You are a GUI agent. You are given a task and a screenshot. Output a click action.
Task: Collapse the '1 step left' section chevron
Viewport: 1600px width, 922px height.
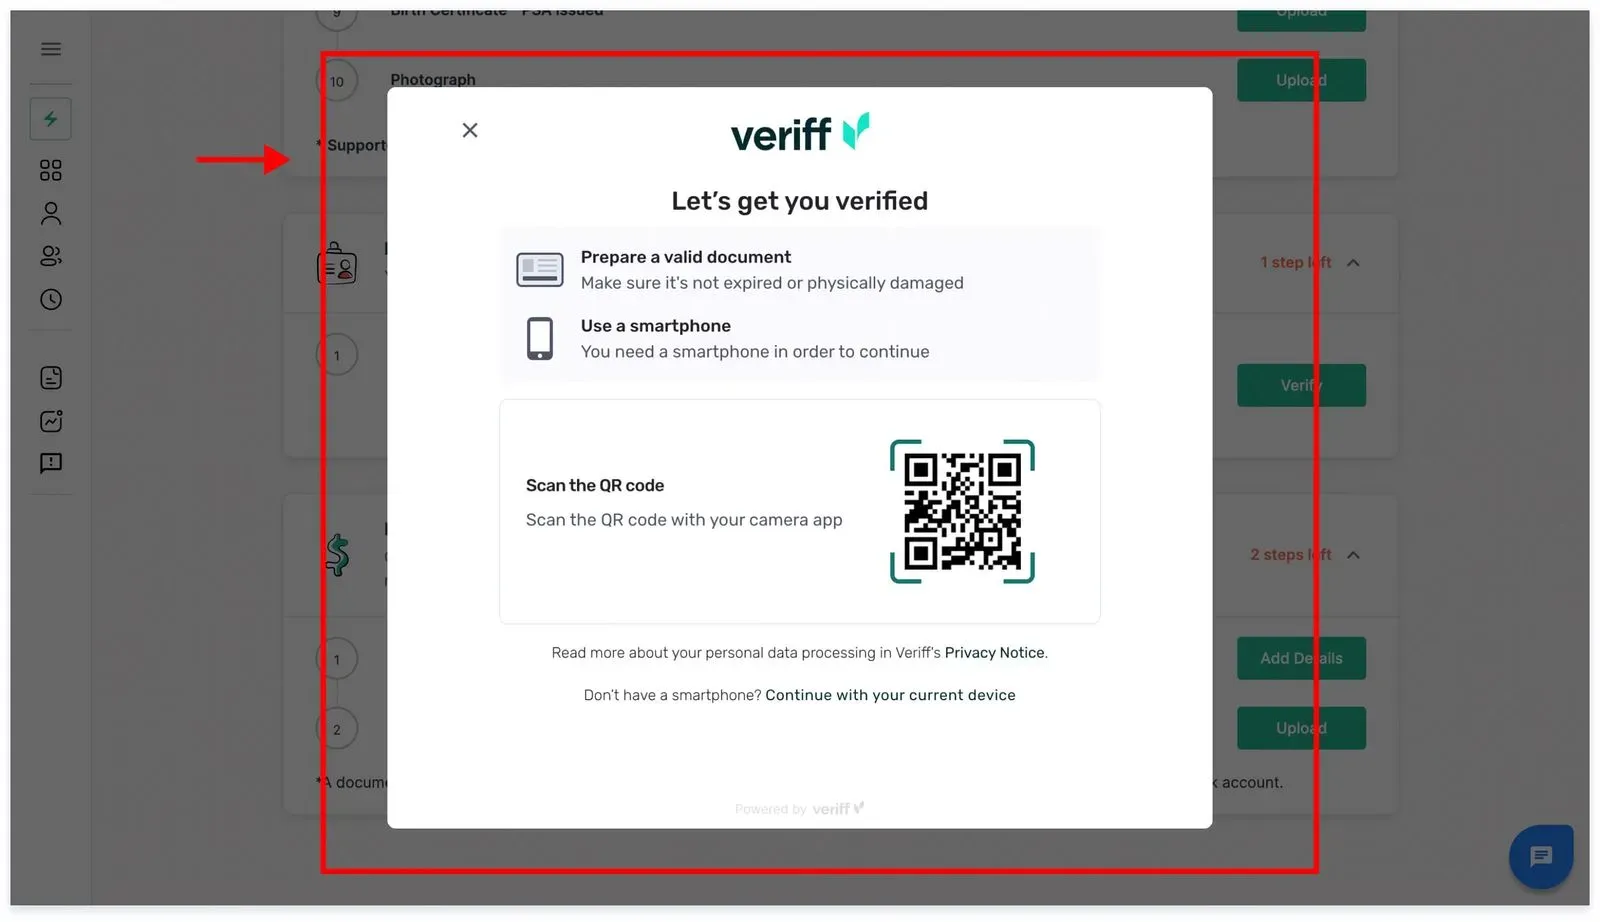(x=1353, y=263)
